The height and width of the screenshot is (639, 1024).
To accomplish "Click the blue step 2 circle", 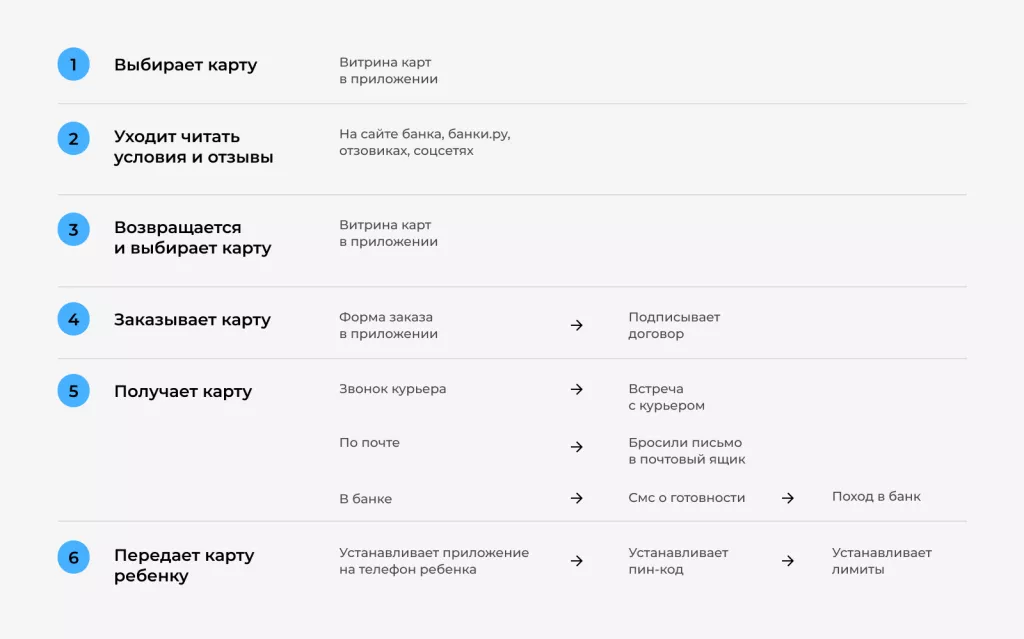I will pos(73,138).
